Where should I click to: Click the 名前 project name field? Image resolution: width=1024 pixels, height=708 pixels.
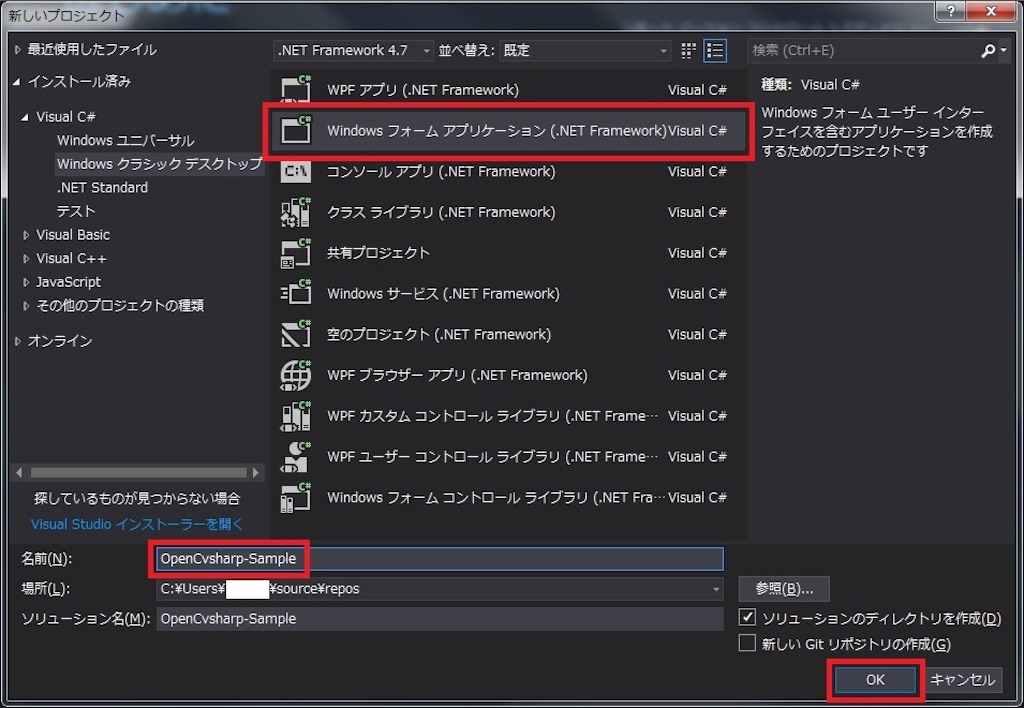(x=440, y=558)
